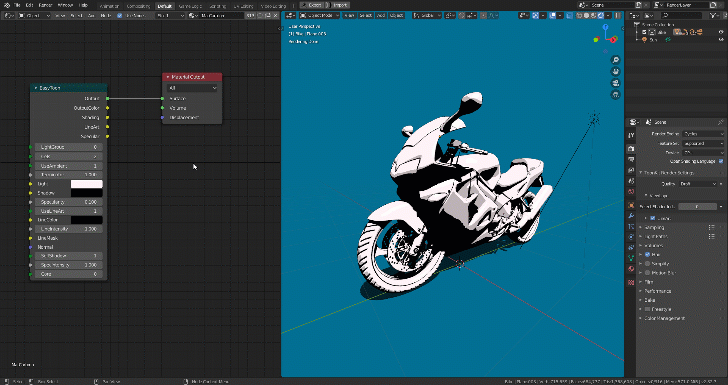Select Sun object in outliner
This screenshot has width=728, height=385.
[x=653, y=40]
